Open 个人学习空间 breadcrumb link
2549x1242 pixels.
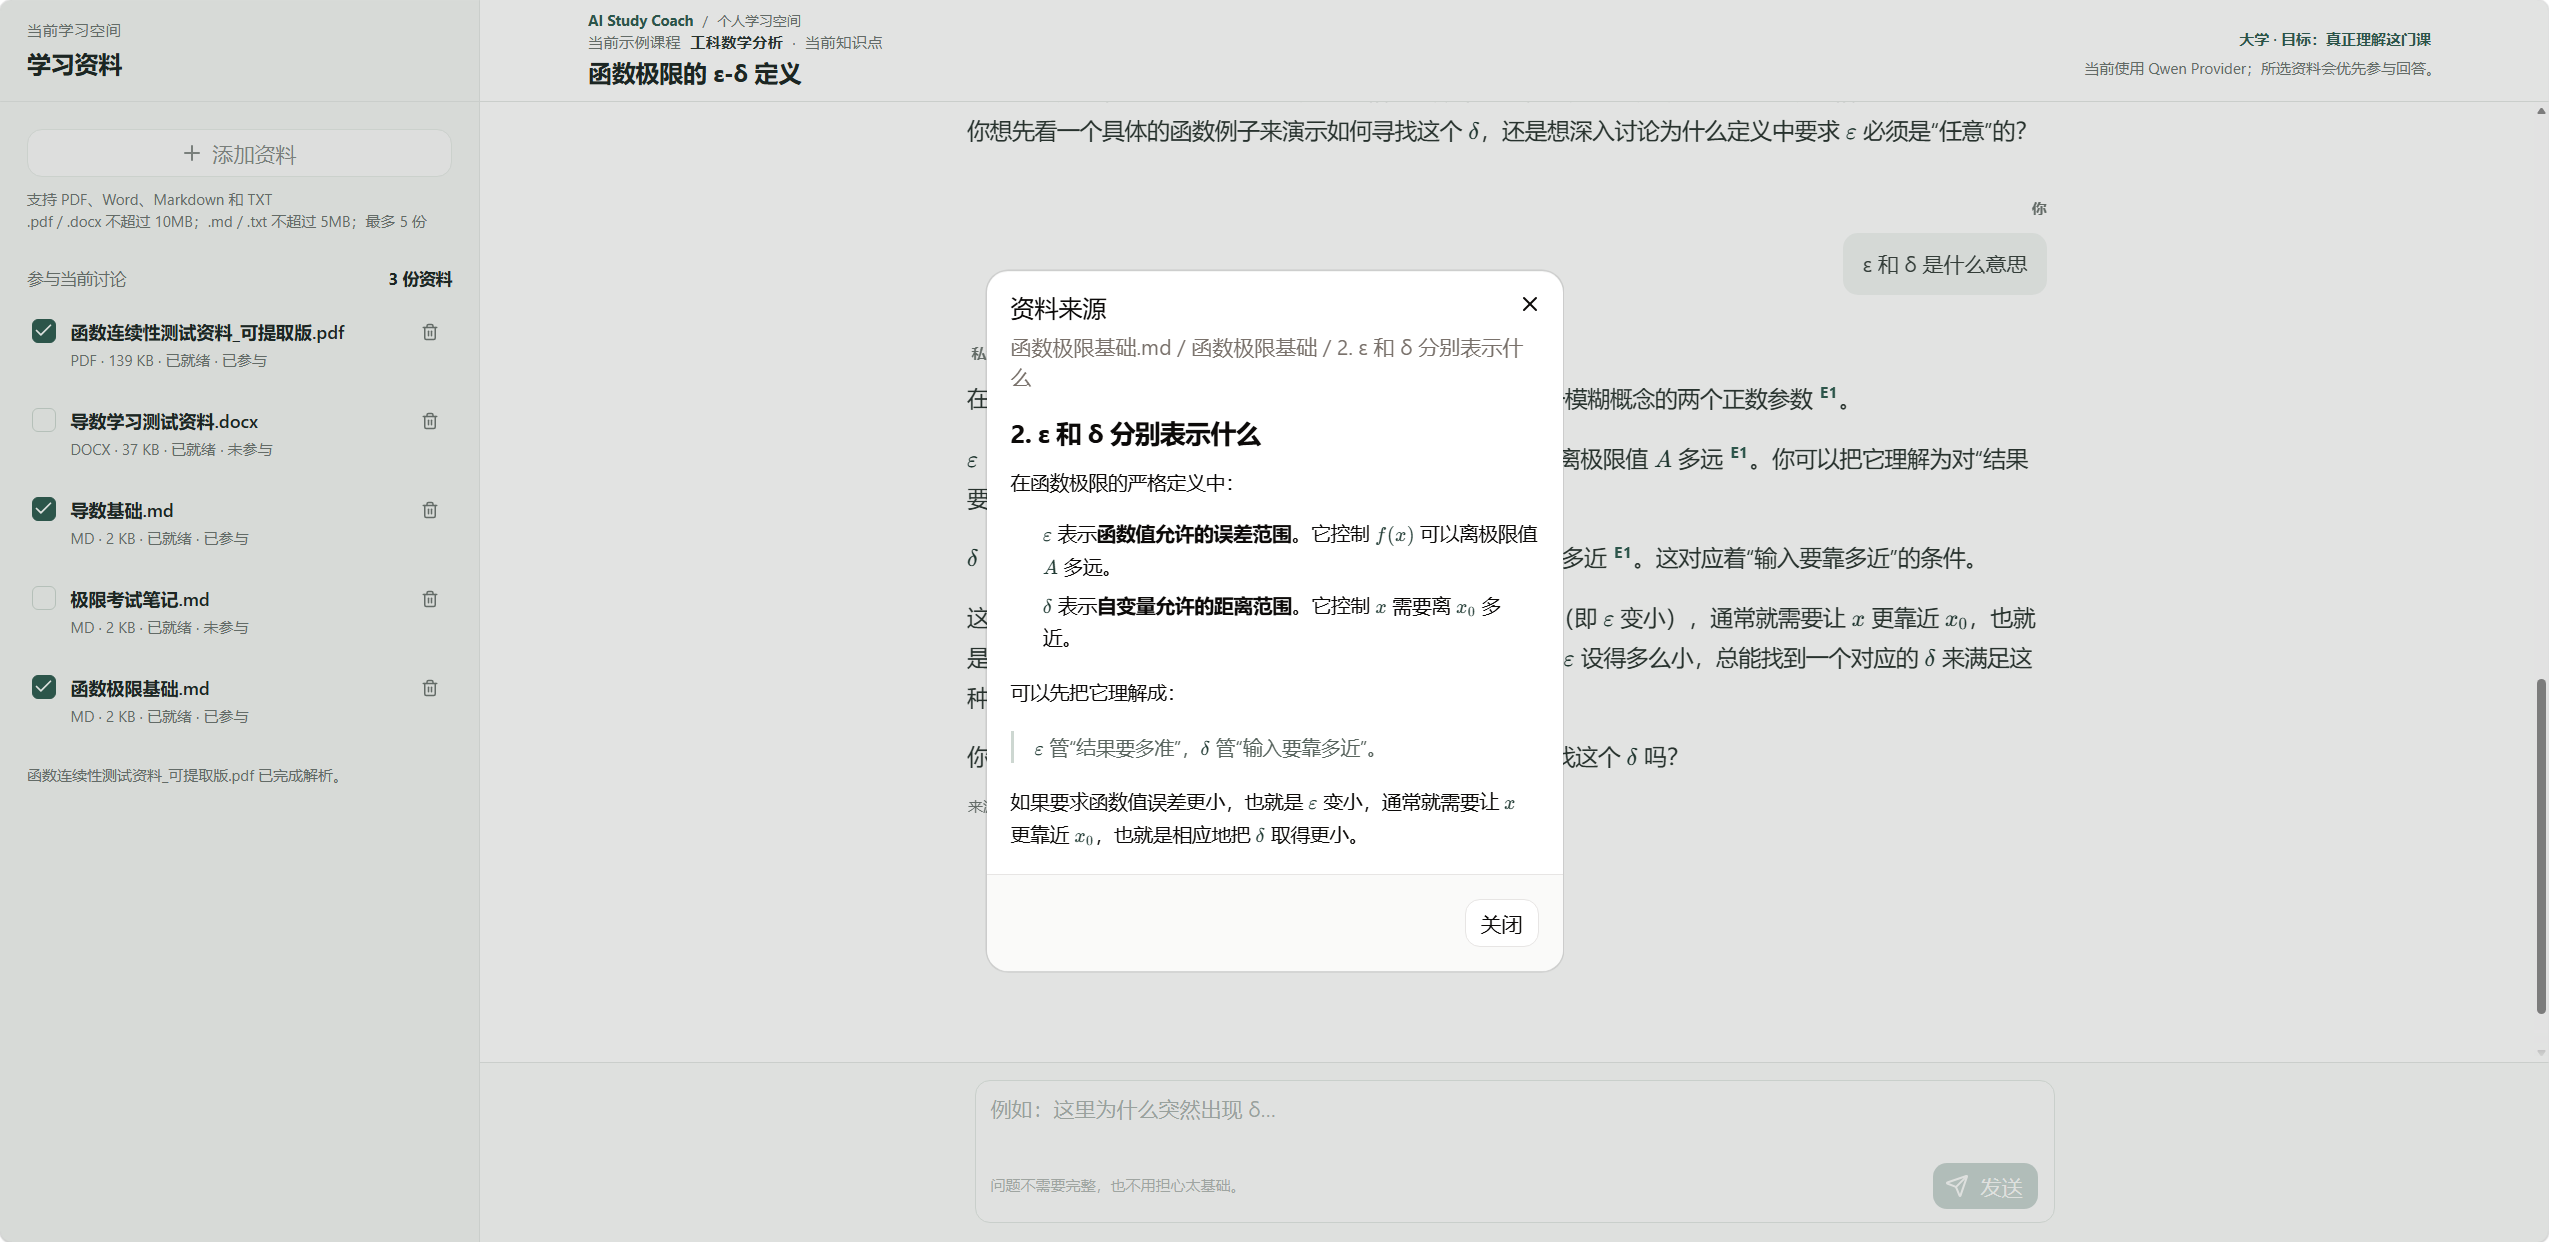coord(759,20)
